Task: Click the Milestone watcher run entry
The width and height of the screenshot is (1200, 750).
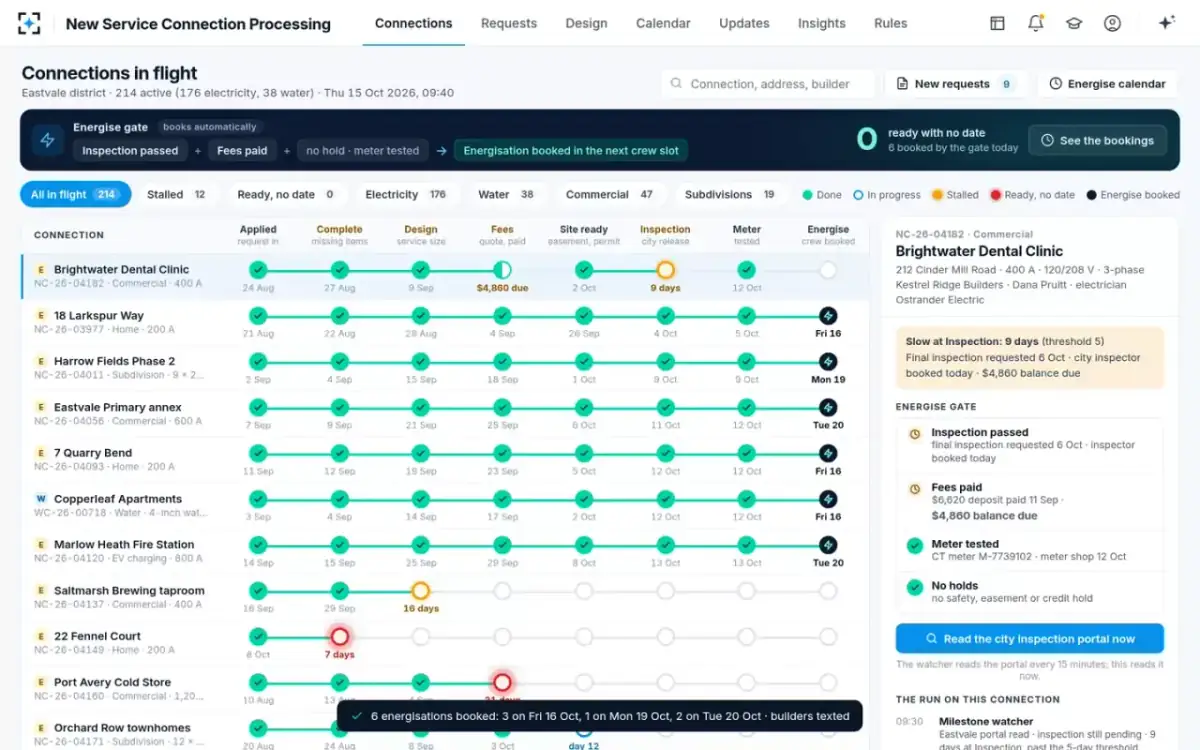Action: 1029,734
